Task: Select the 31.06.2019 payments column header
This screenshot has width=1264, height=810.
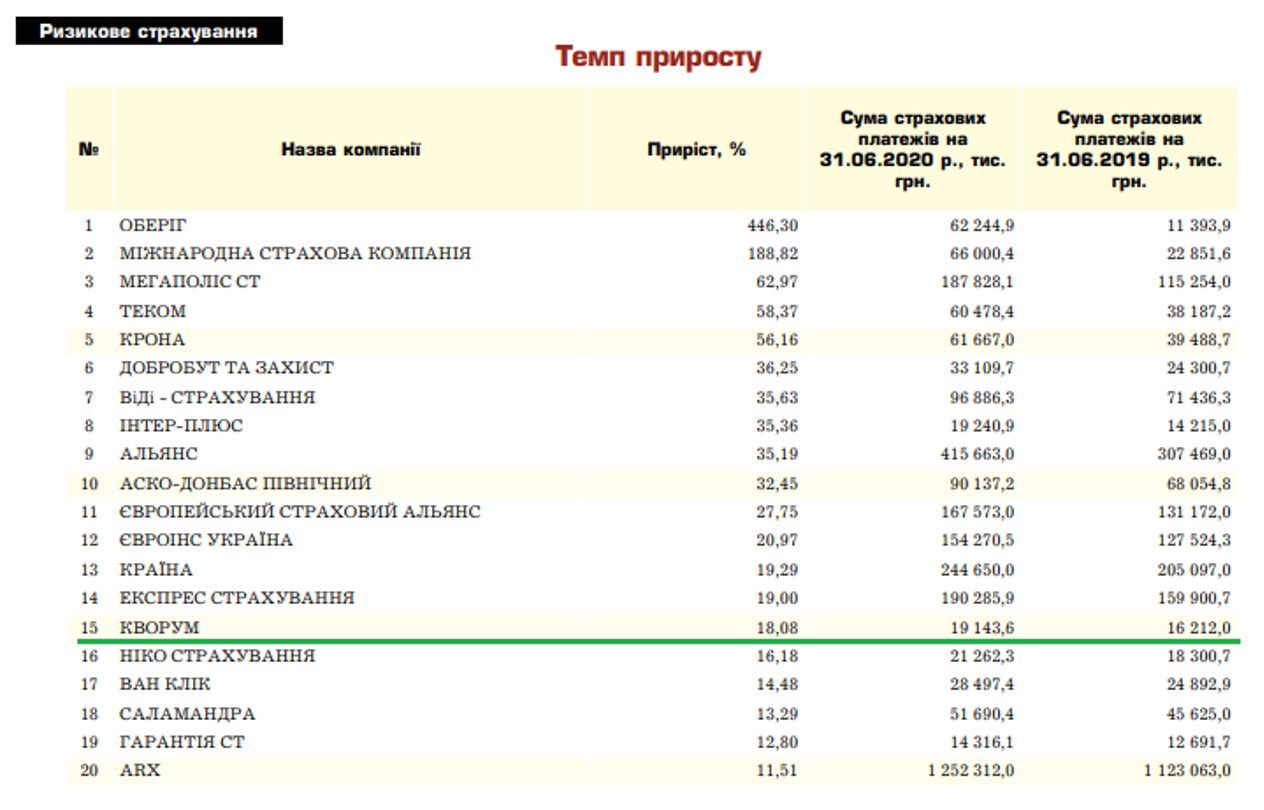Action: point(1129,150)
